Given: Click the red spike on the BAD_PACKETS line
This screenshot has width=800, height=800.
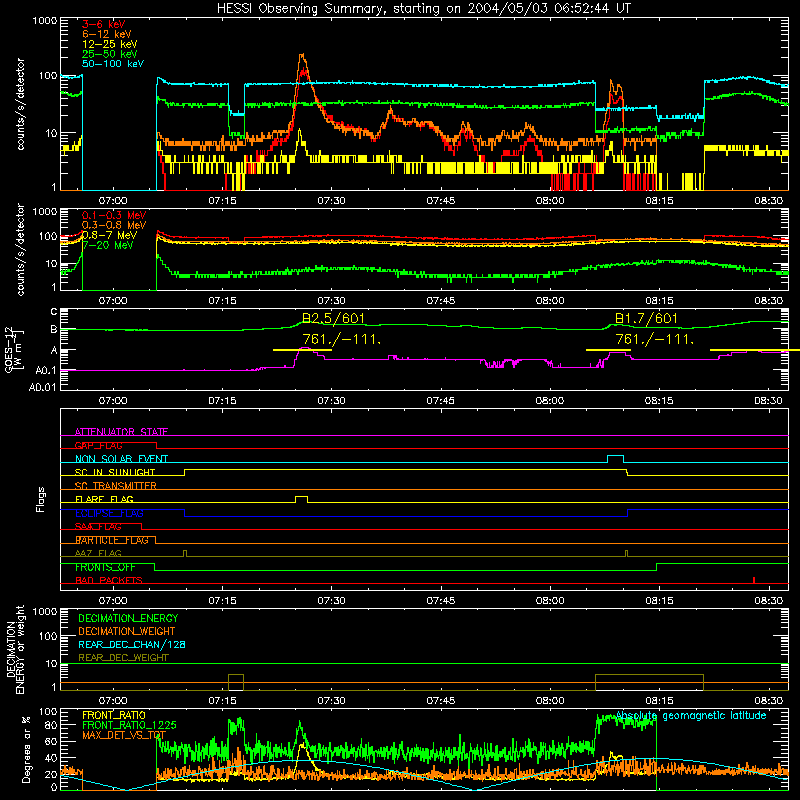Looking at the screenshot, I should 754,580.
